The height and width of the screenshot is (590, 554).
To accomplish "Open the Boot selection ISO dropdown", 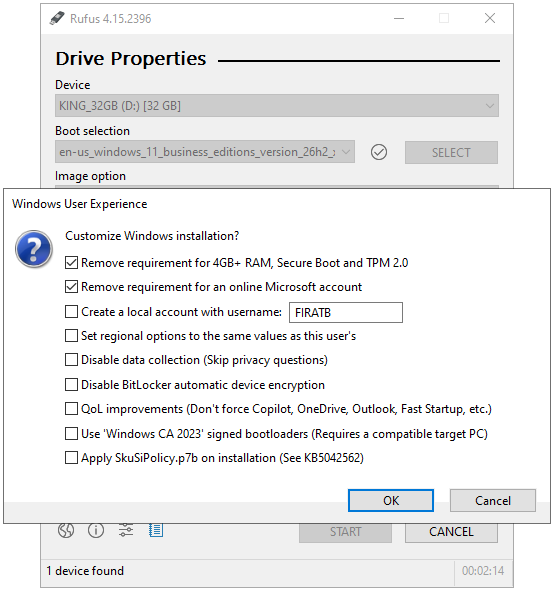I will tap(205, 152).
